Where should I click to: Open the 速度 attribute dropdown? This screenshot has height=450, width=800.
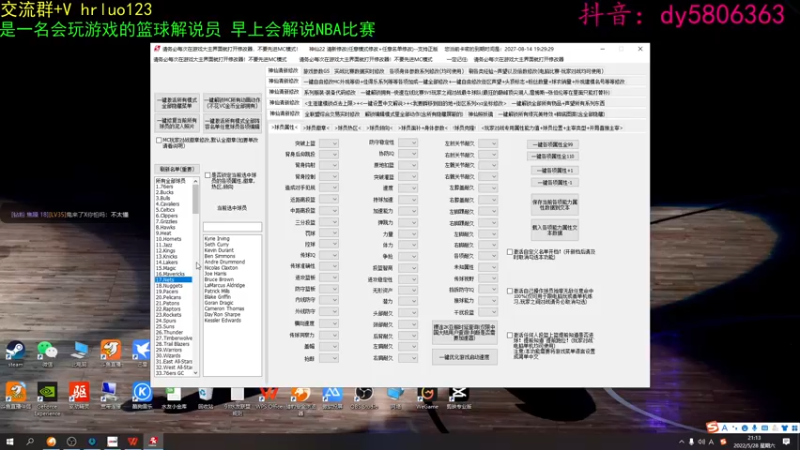(x=408, y=188)
